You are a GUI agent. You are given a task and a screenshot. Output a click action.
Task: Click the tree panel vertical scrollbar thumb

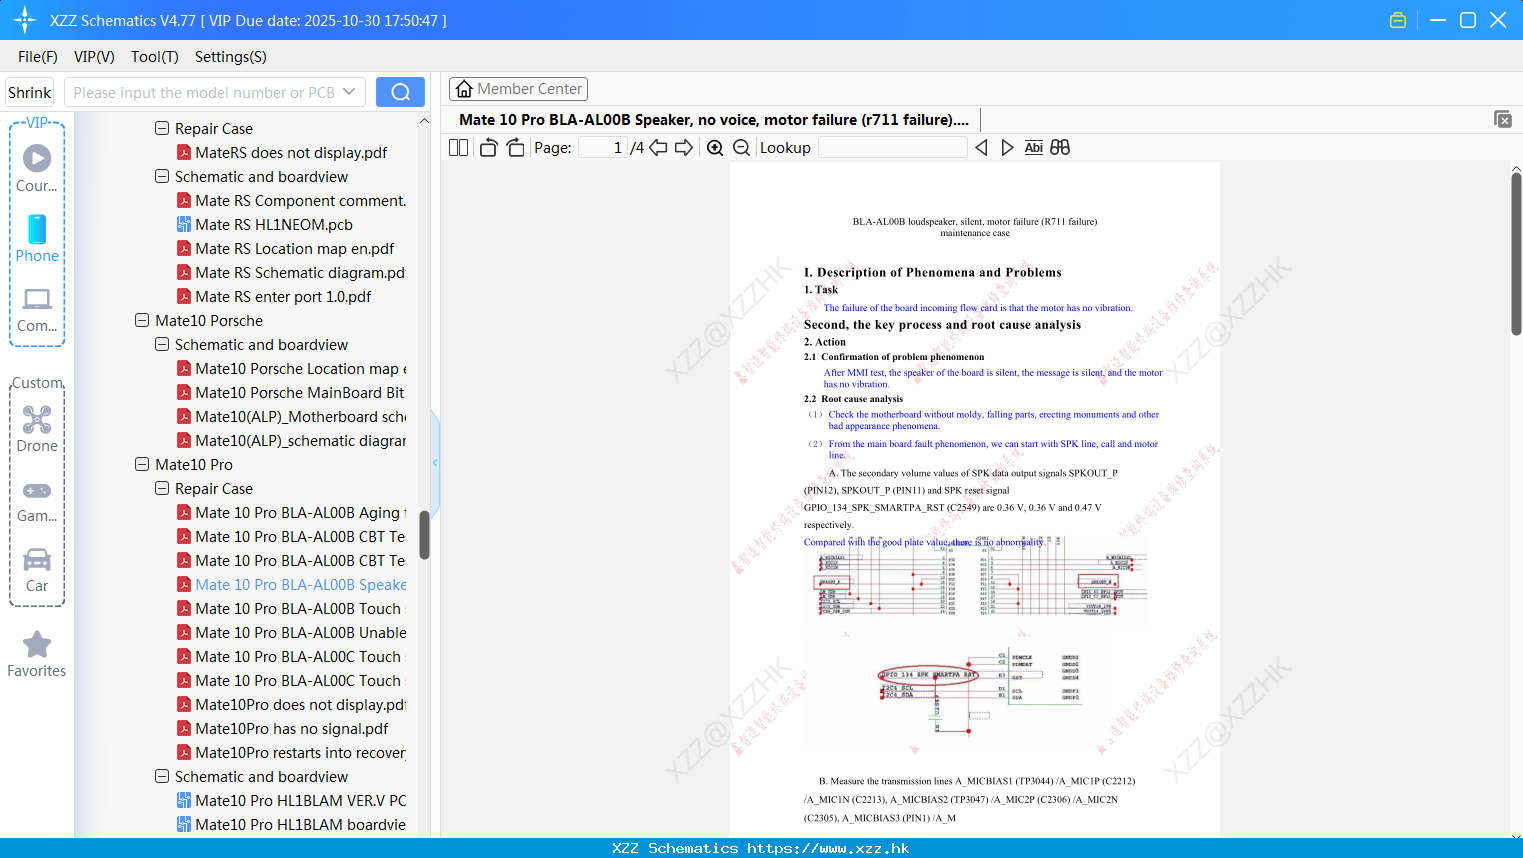point(424,535)
